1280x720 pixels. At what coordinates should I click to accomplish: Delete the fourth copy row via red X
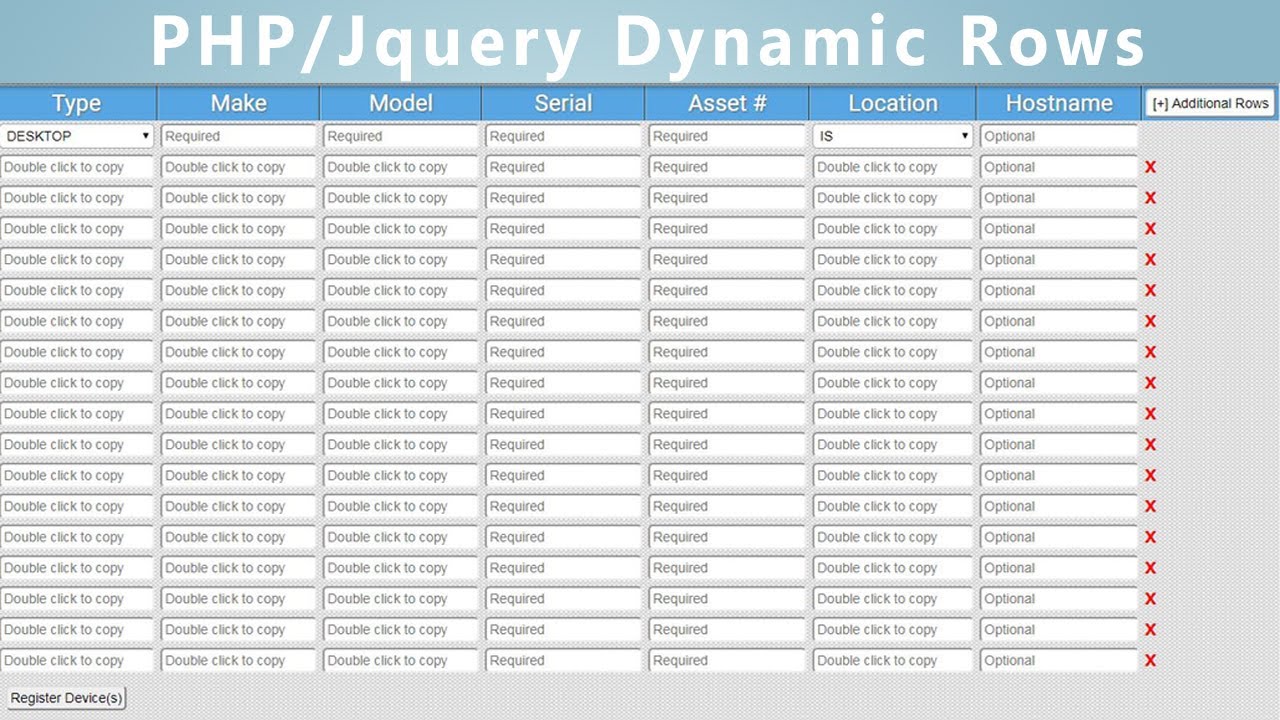(1150, 260)
